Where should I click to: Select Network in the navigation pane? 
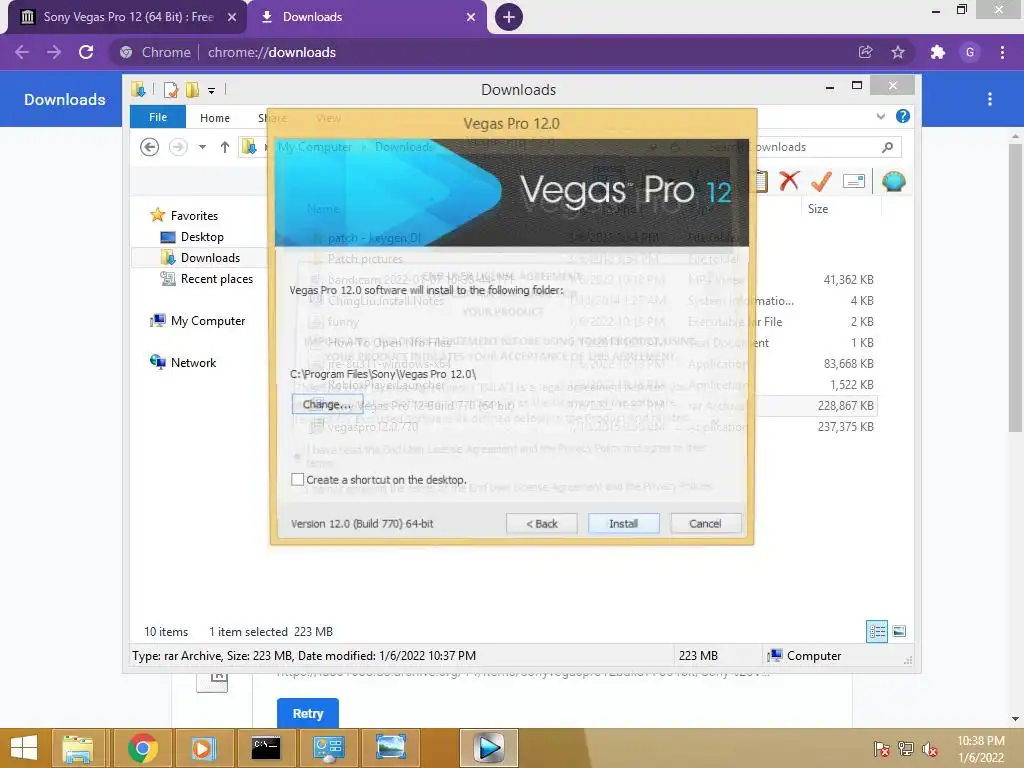[x=193, y=362]
